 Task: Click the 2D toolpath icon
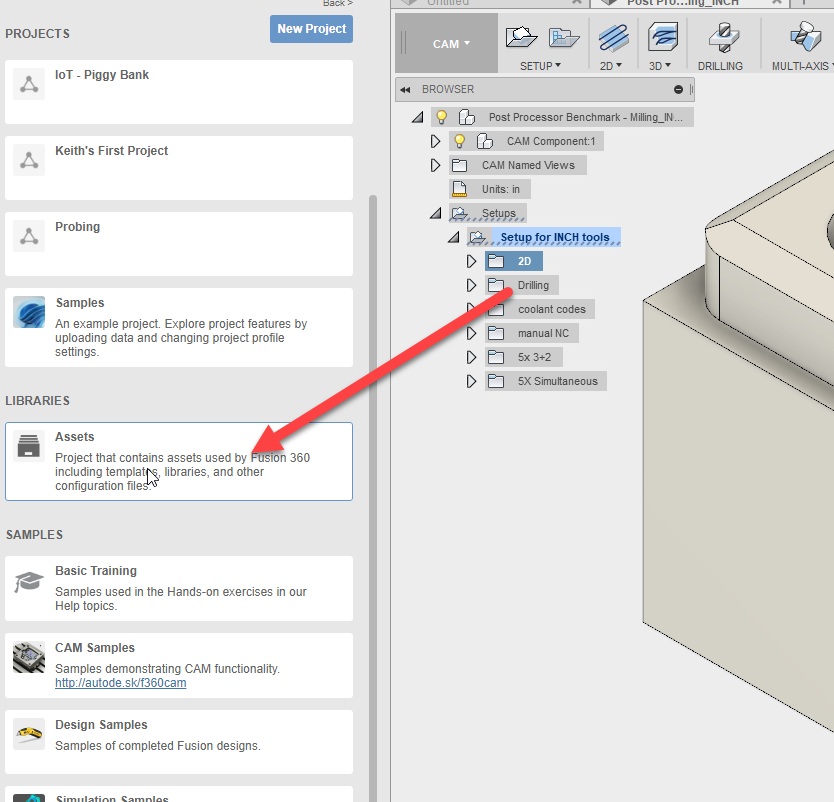pos(613,38)
